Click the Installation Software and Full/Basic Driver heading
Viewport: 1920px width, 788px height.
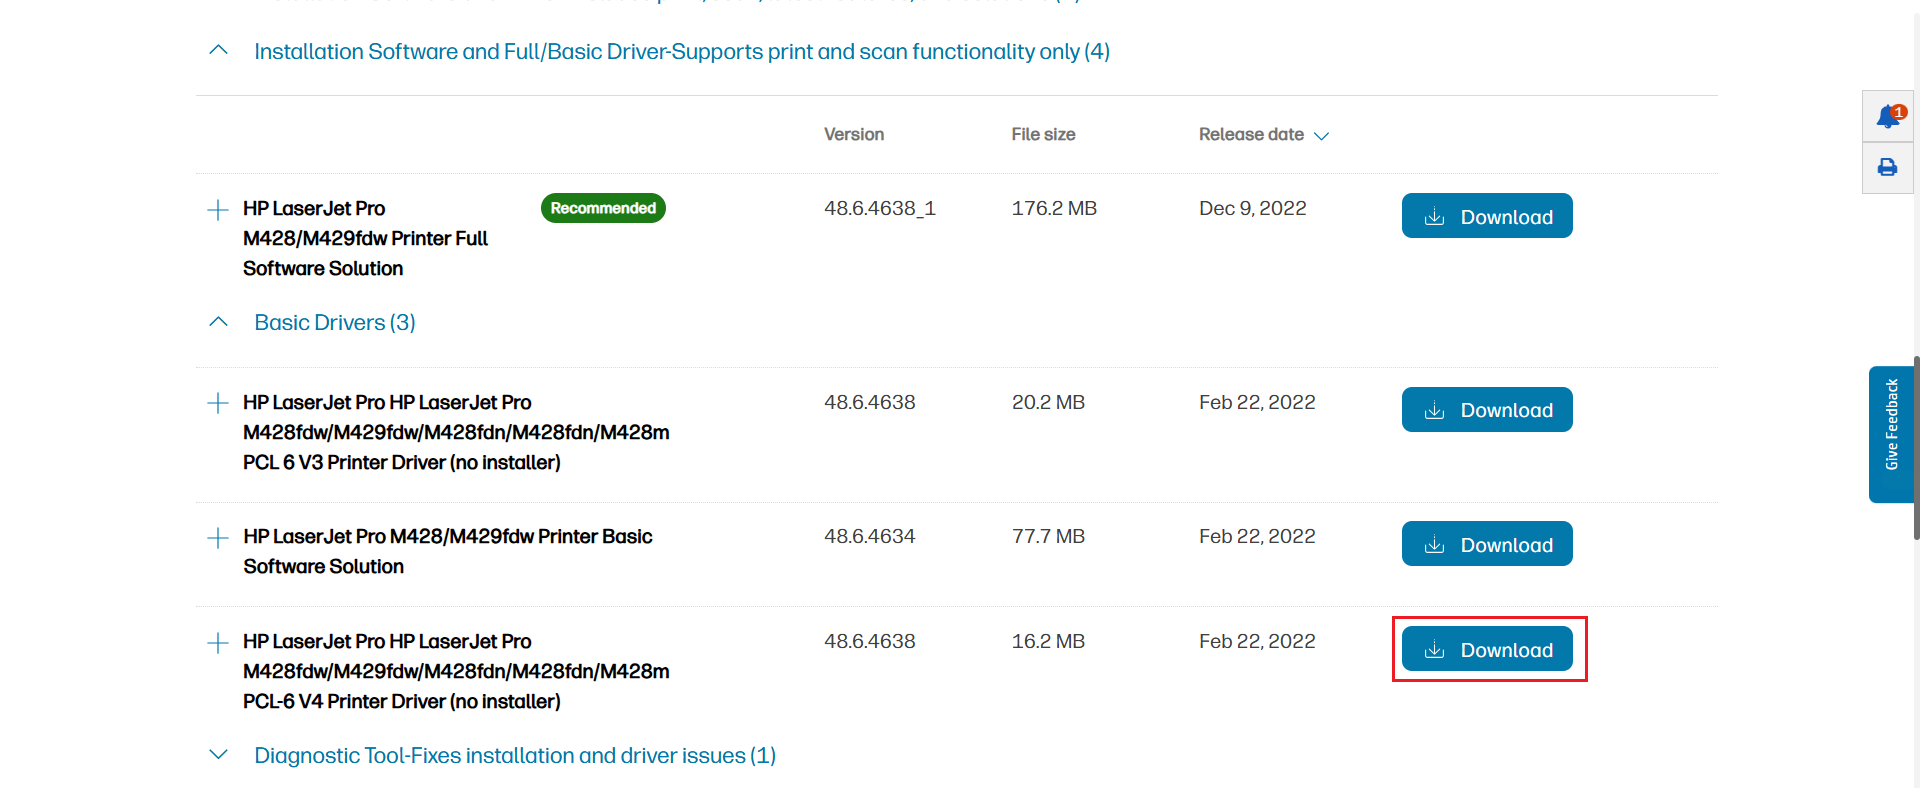(682, 51)
